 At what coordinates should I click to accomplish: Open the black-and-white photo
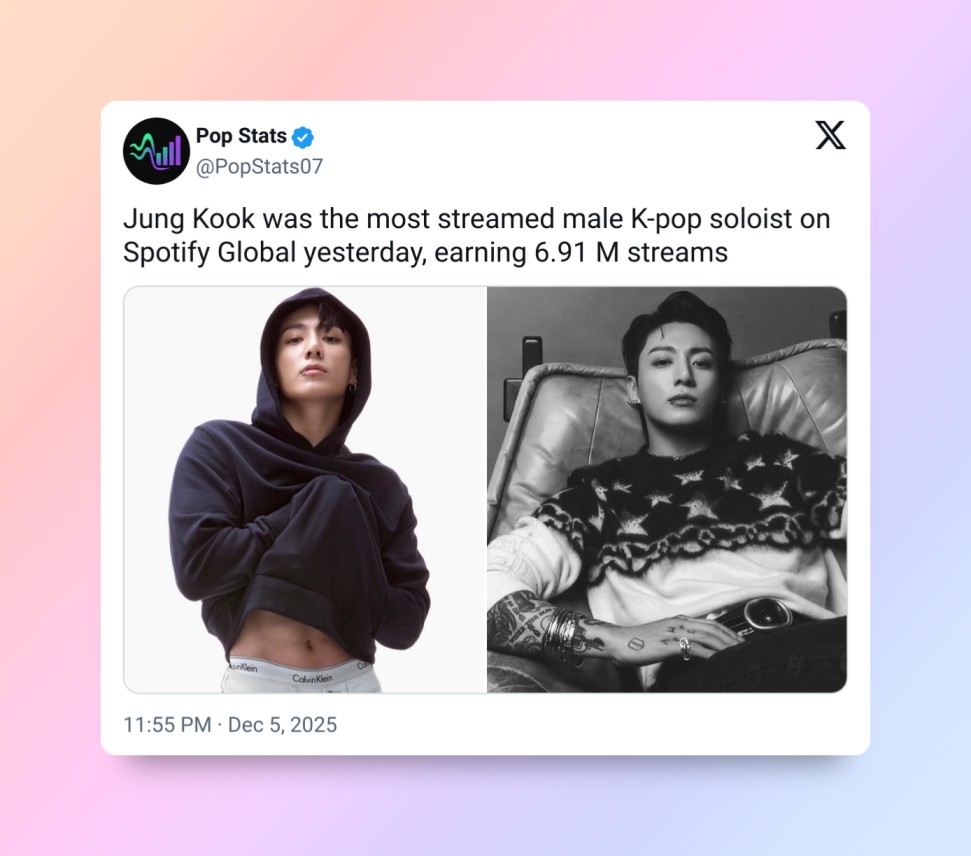(x=667, y=489)
